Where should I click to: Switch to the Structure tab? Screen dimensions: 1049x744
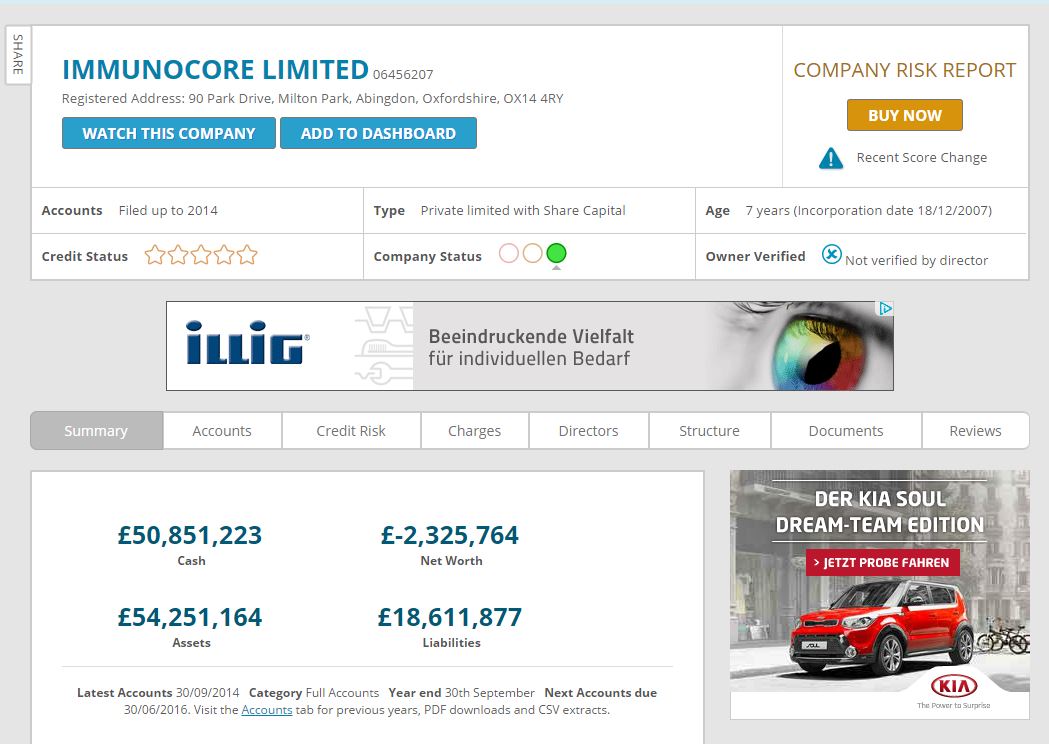tap(709, 431)
